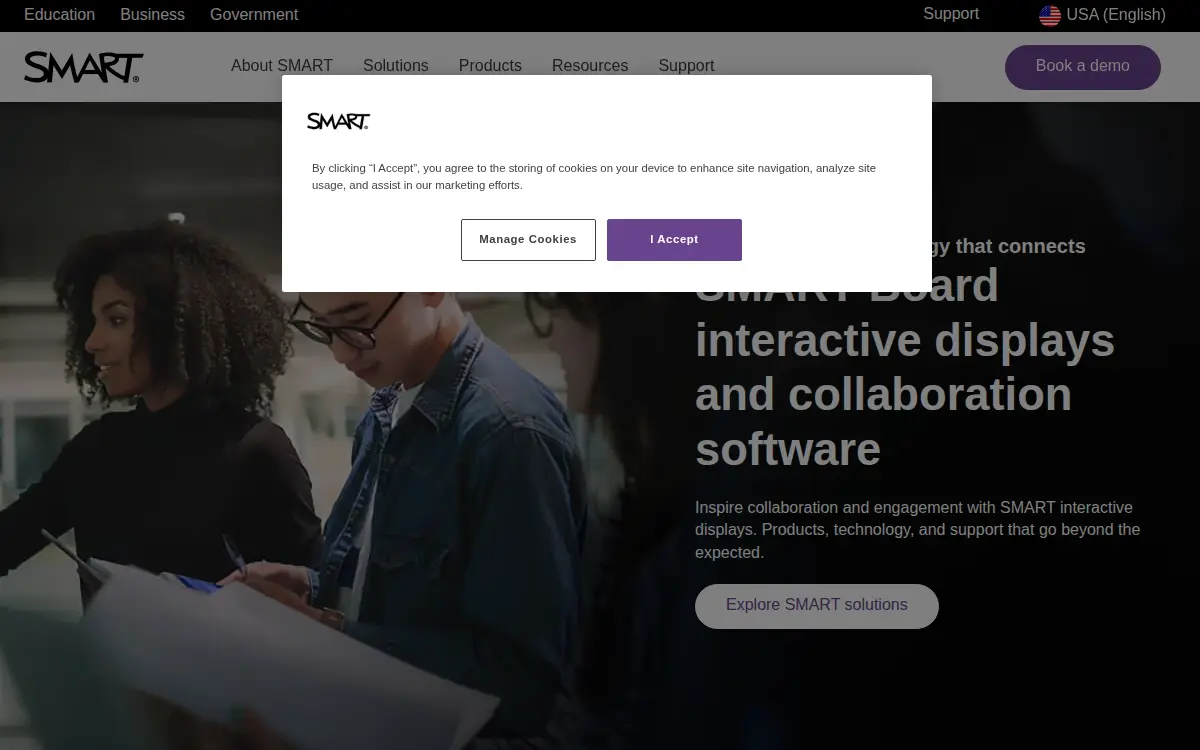Open Support in main navigation

[686, 65]
